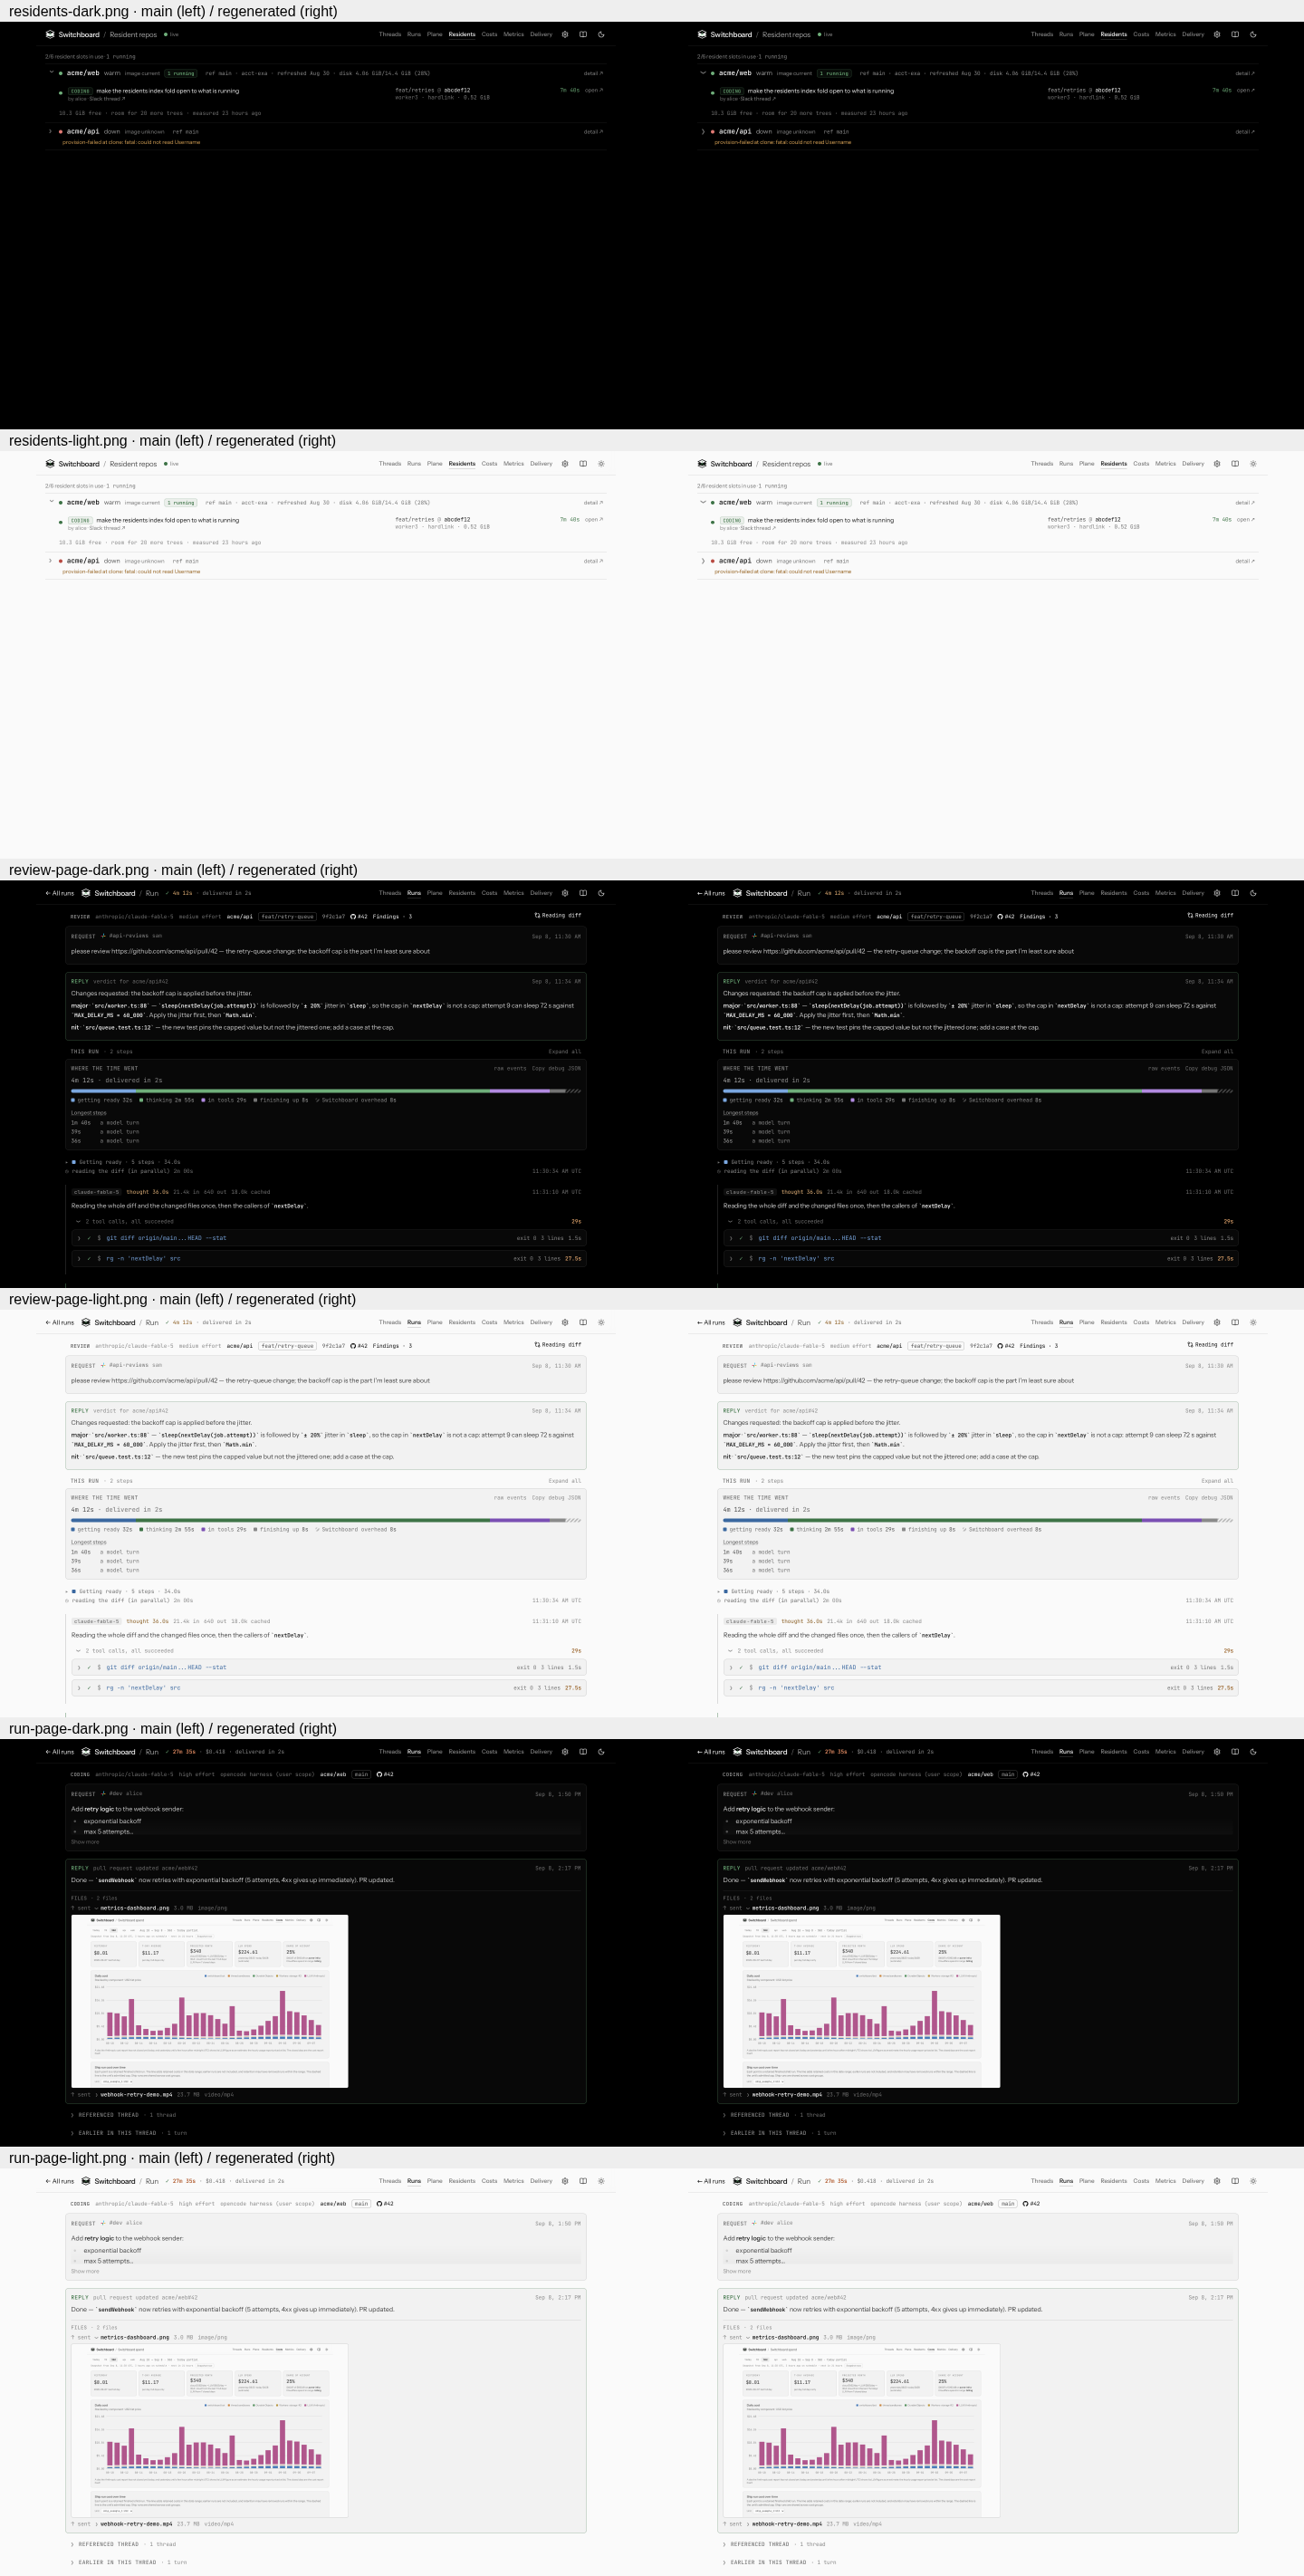Click the docs book icon in residents-light main panel
The image size is (1304, 2576).
[x=583, y=464]
